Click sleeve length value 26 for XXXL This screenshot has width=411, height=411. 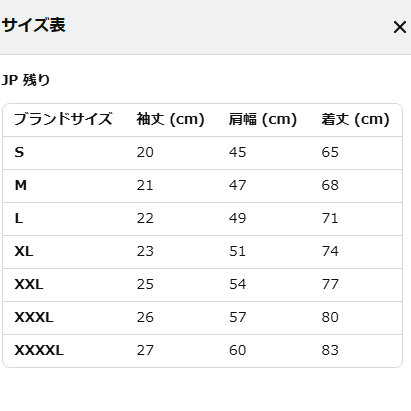tap(145, 317)
